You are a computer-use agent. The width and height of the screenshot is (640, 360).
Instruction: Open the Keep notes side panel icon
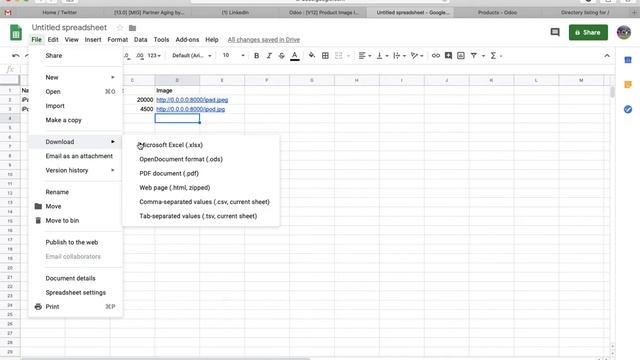(x=628, y=84)
